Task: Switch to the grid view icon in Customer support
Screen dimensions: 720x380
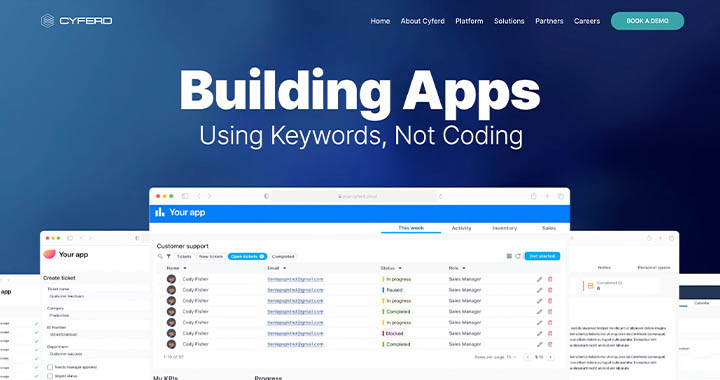Action: pos(509,256)
